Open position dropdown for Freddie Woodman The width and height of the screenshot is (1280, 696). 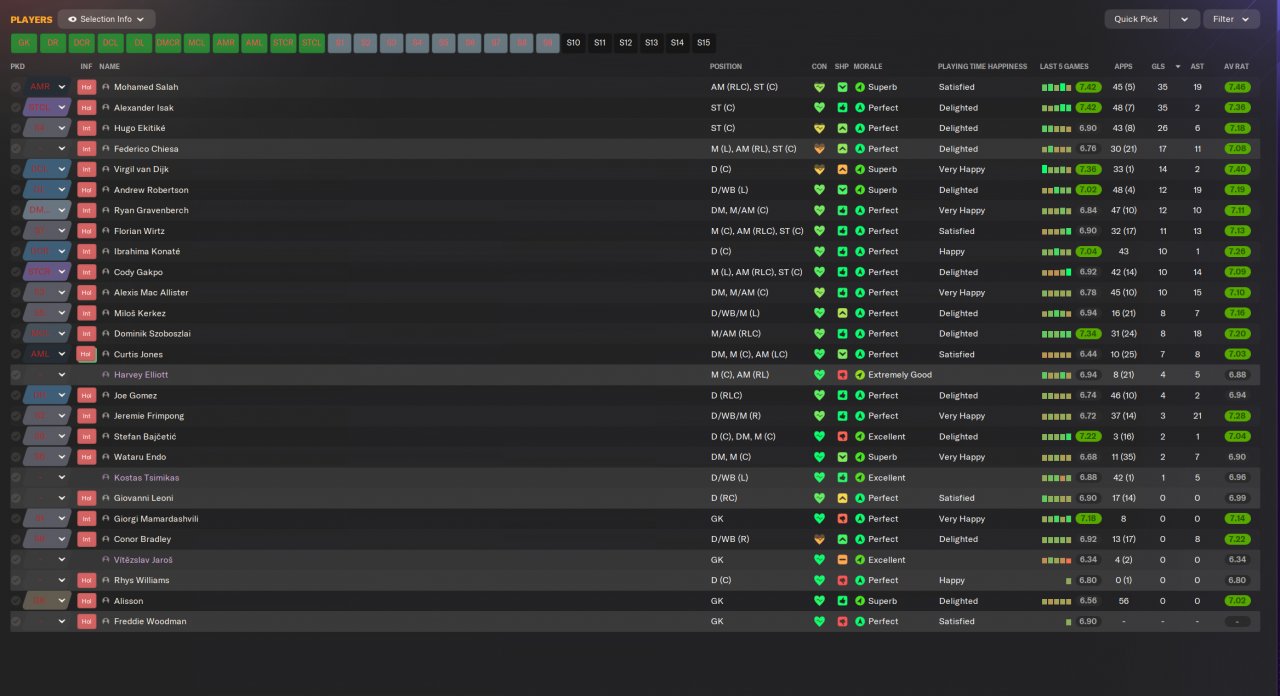(x=47, y=622)
